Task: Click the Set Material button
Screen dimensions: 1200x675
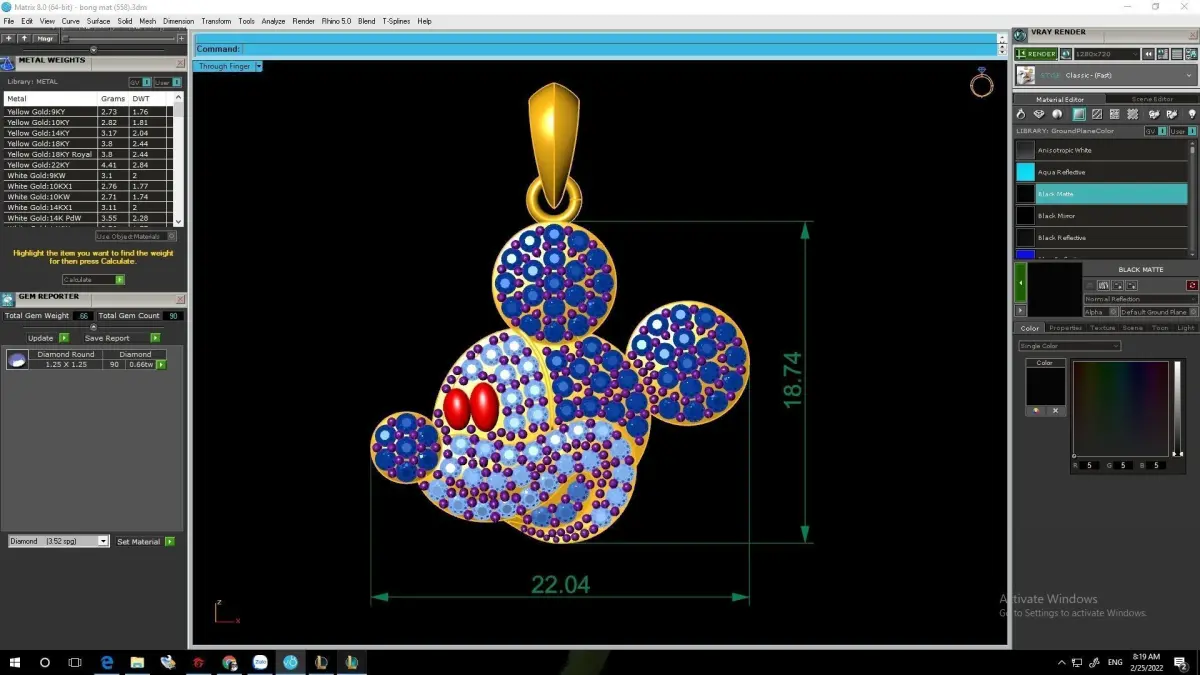Action: click(138, 541)
